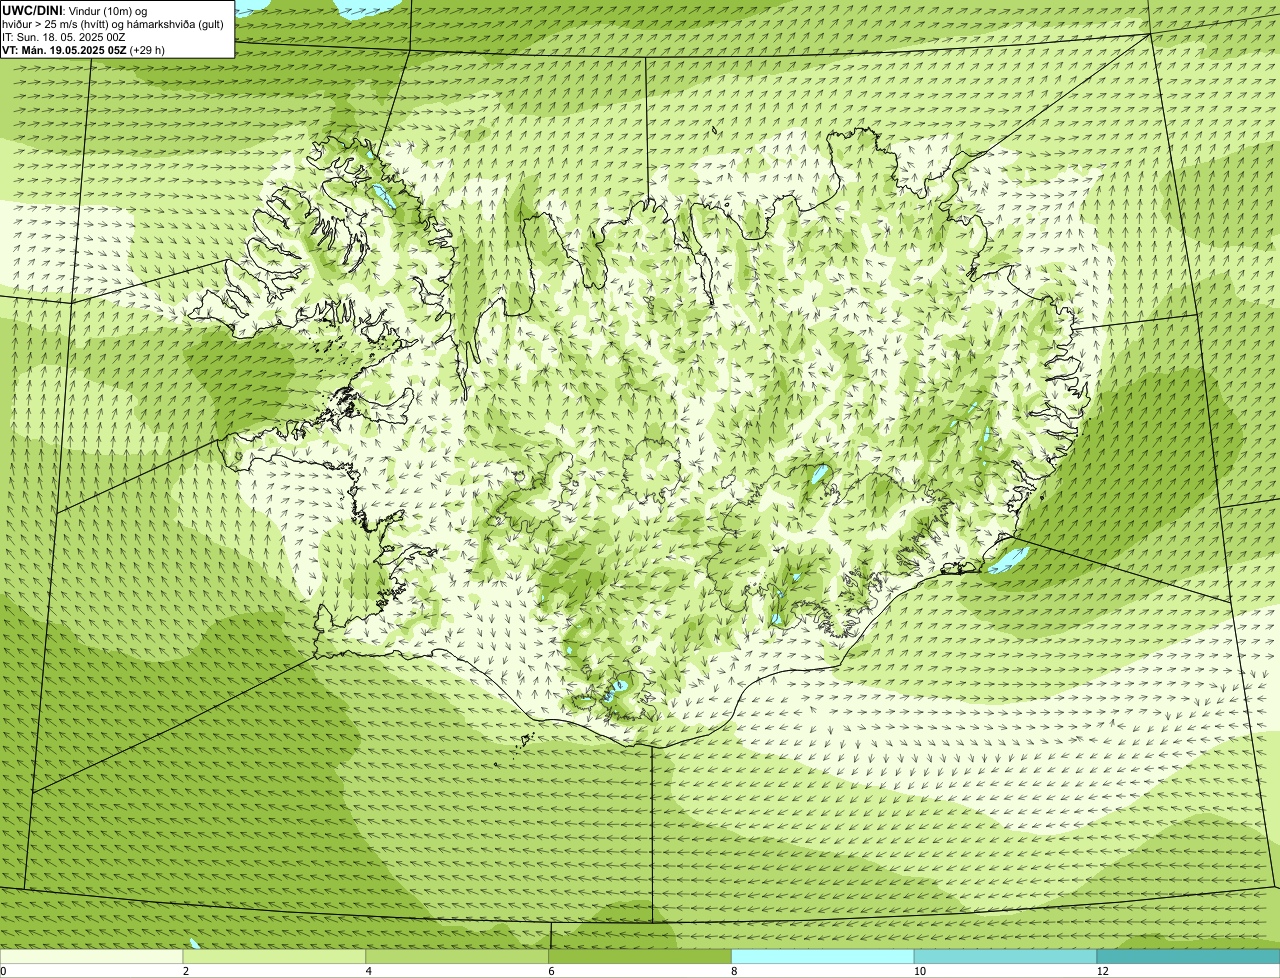The height and width of the screenshot is (978, 1280).
Task: Click the legend tick label '12'
Action: 1102,971
